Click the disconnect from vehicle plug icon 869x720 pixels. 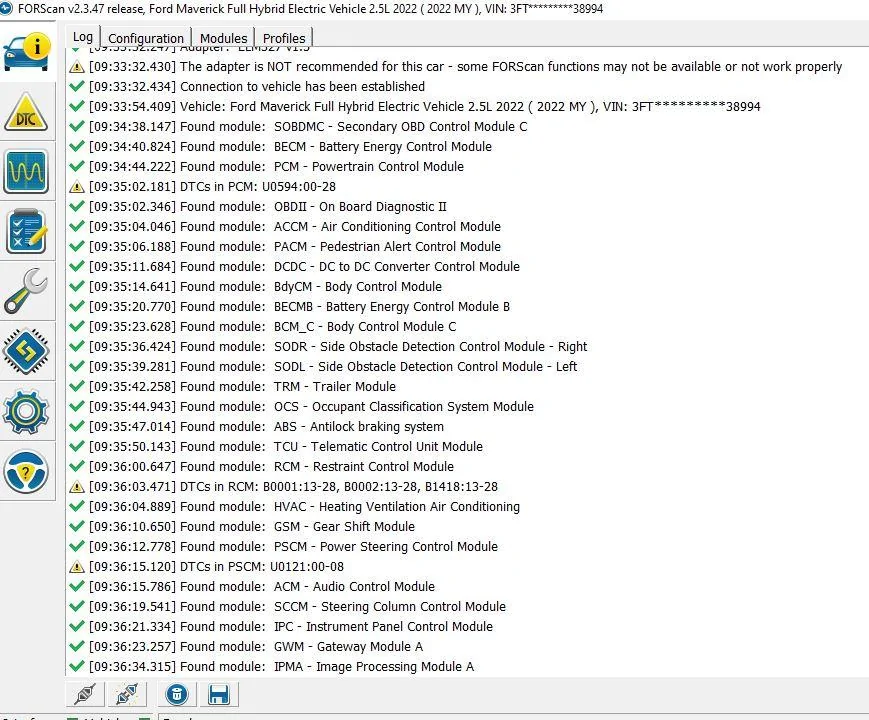coord(127,694)
